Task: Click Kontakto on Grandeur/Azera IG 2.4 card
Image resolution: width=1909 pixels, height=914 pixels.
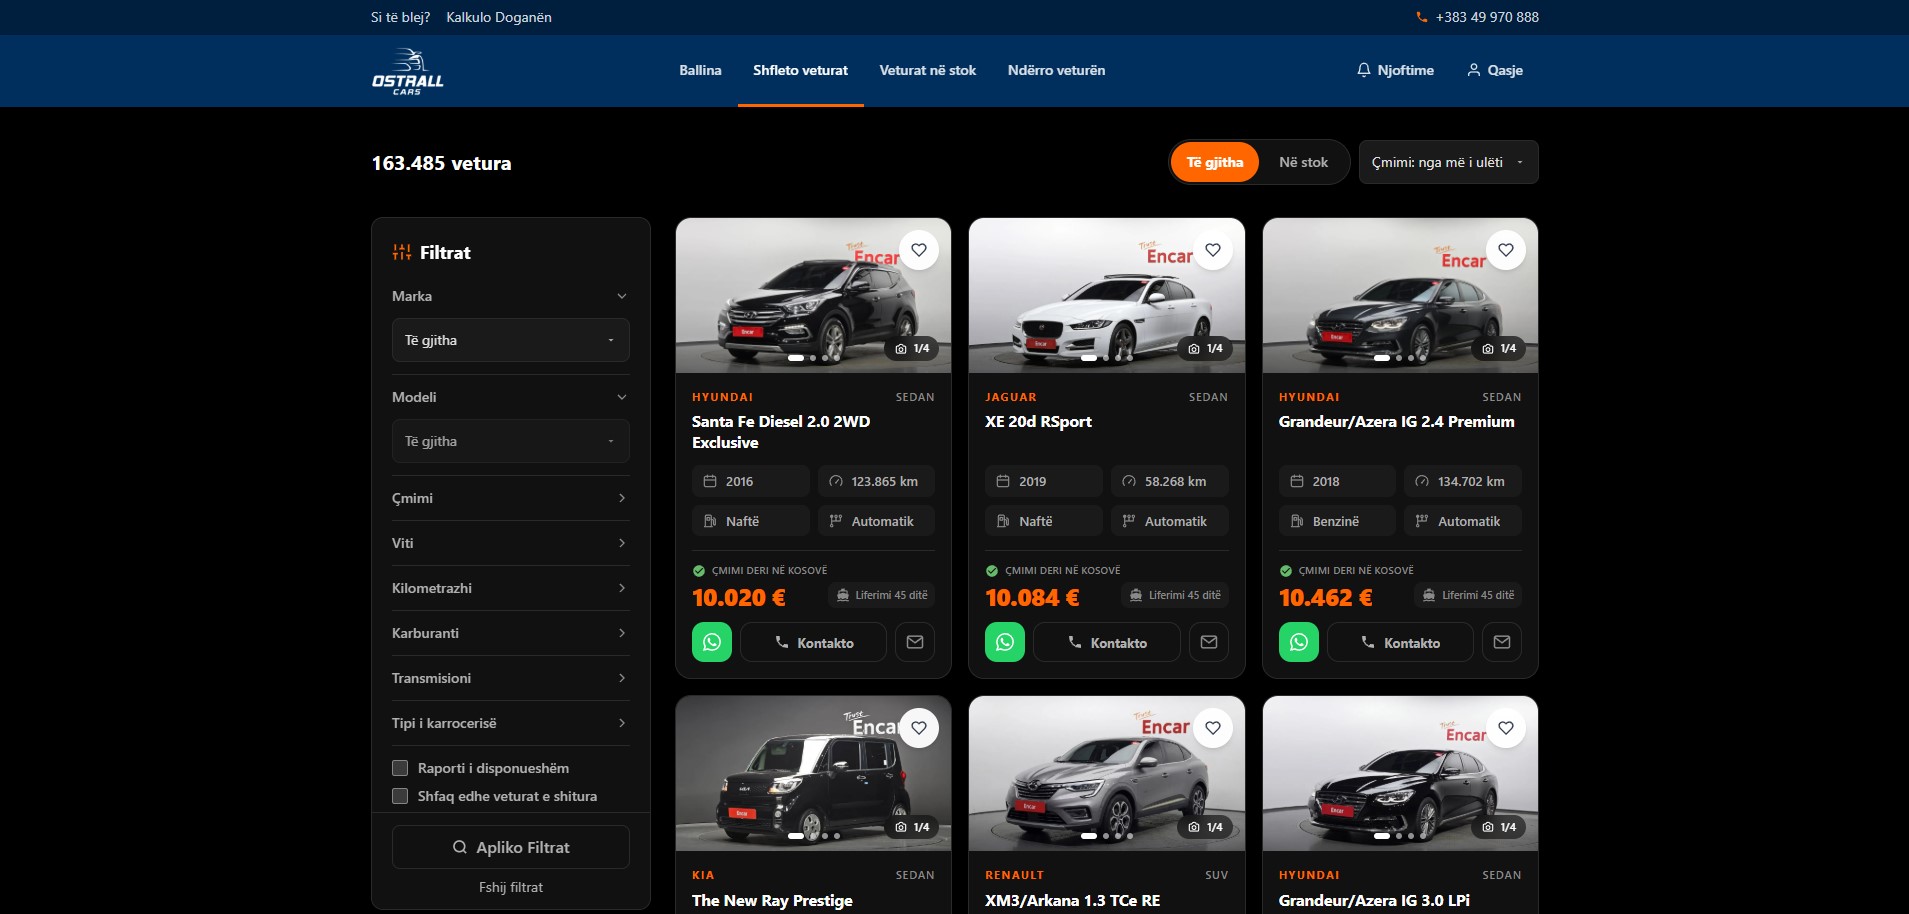Action: coord(1400,642)
